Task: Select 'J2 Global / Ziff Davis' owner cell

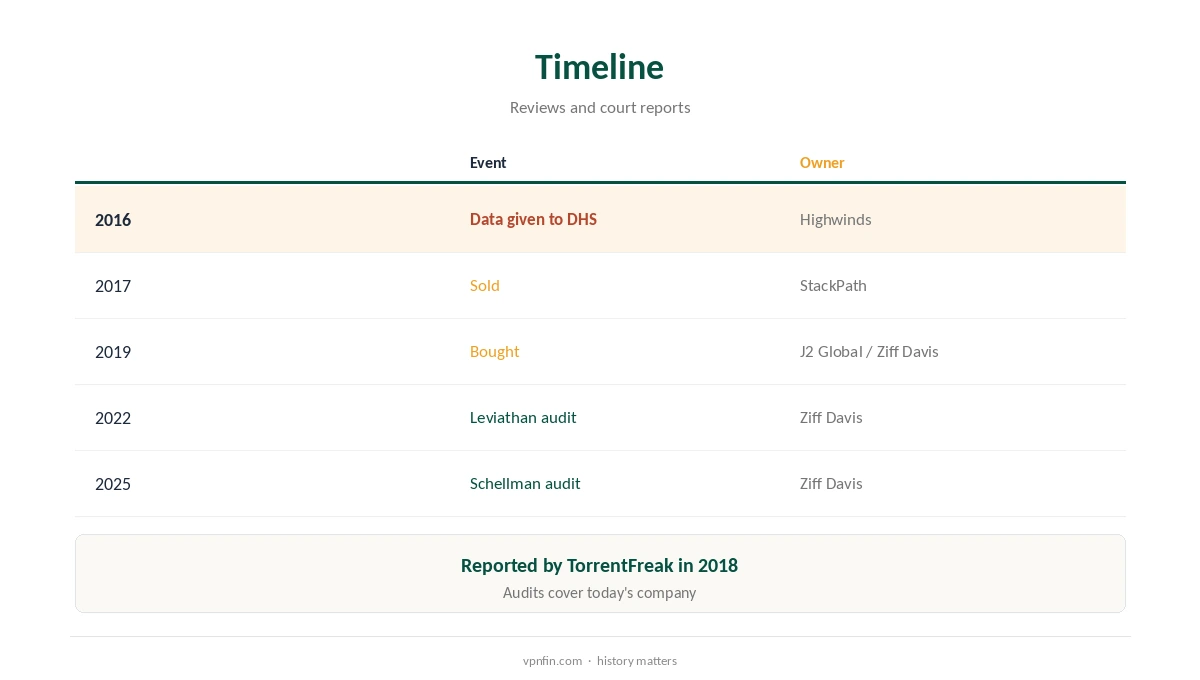Action: coord(869,351)
